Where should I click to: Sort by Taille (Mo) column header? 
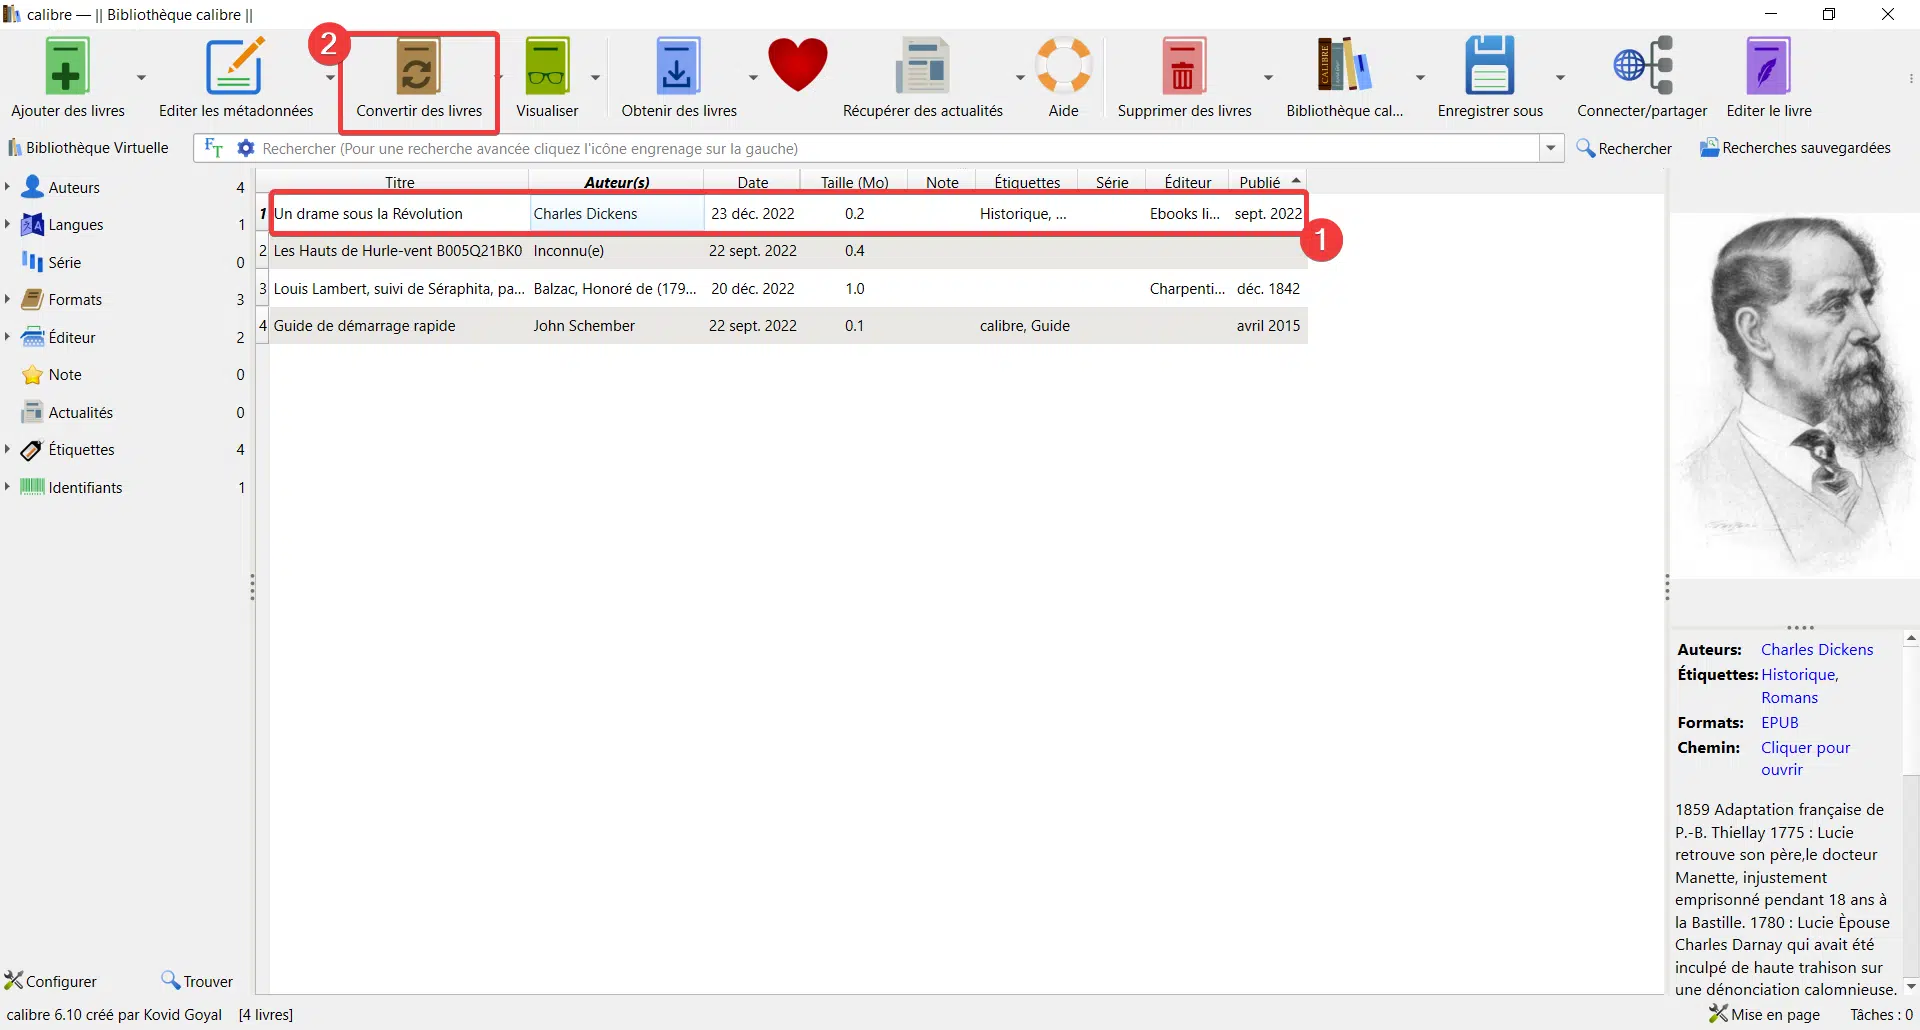(854, 182)
